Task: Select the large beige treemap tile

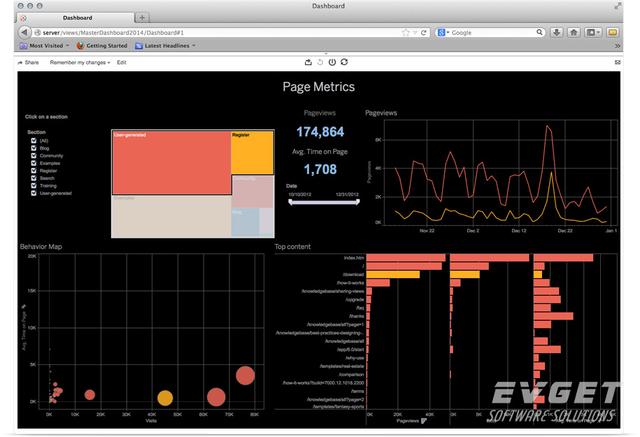Action: (171, 217)
